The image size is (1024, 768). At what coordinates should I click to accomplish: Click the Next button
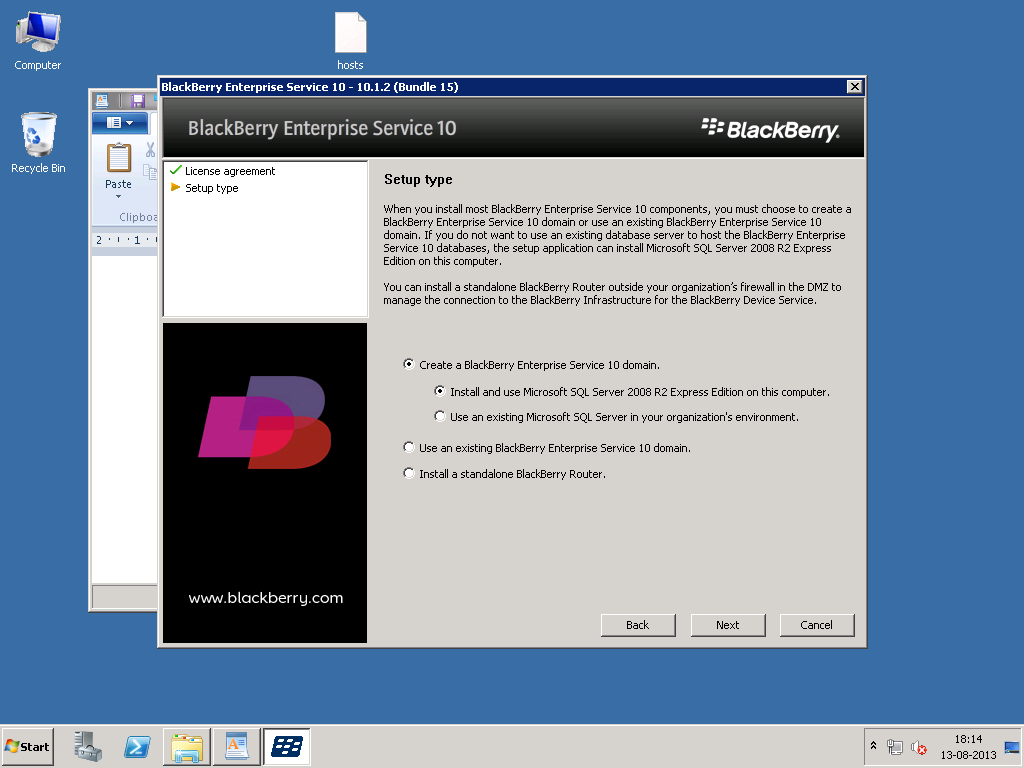(728, 625)
